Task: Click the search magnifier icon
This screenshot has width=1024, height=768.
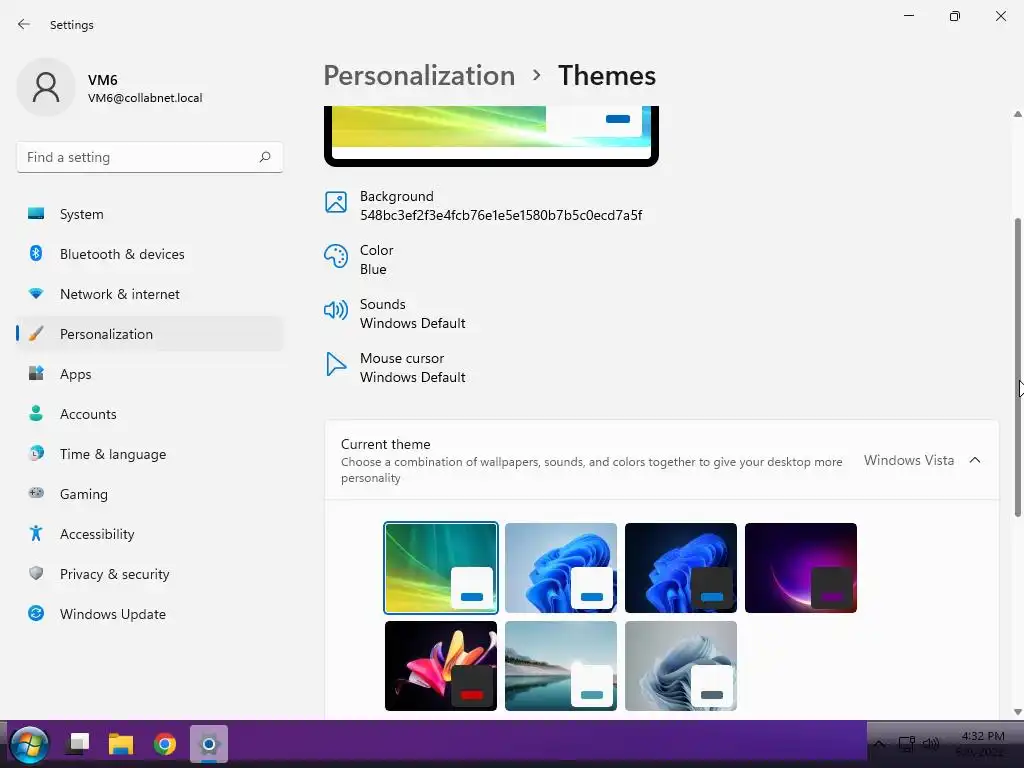Action: pyautogui.click(x=264, y=157)
